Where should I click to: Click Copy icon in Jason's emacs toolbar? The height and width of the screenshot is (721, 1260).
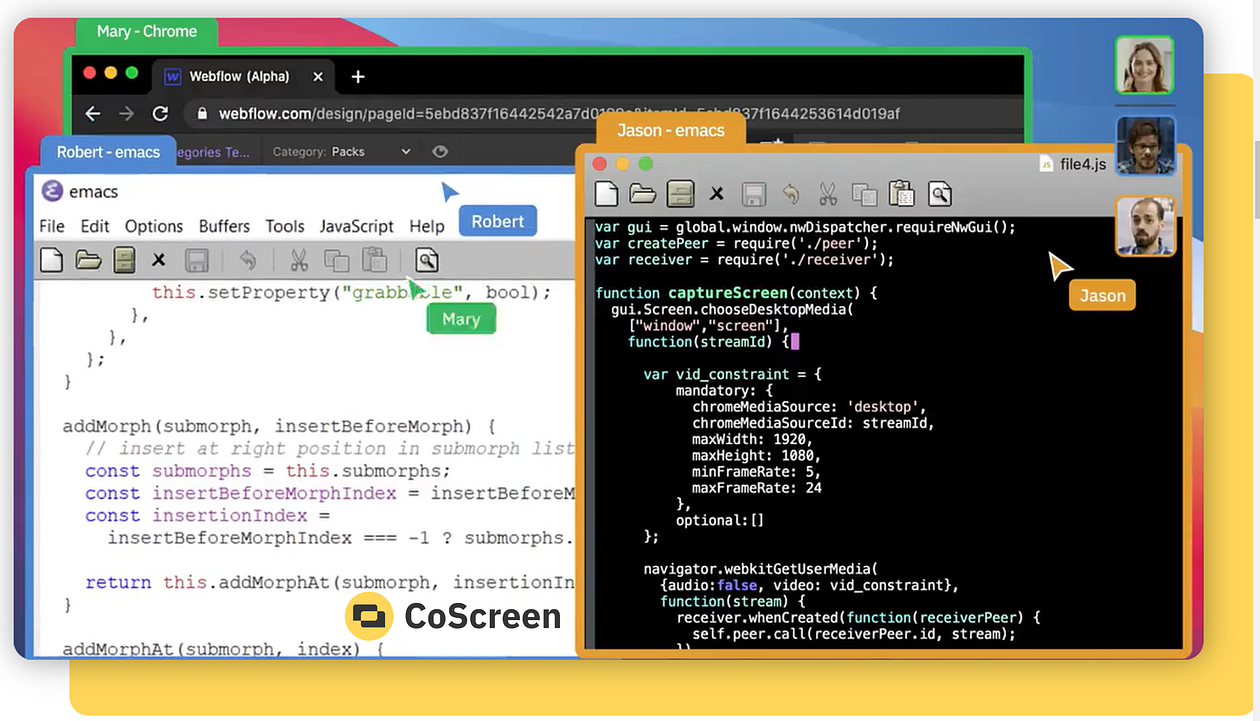click(864, 194)
